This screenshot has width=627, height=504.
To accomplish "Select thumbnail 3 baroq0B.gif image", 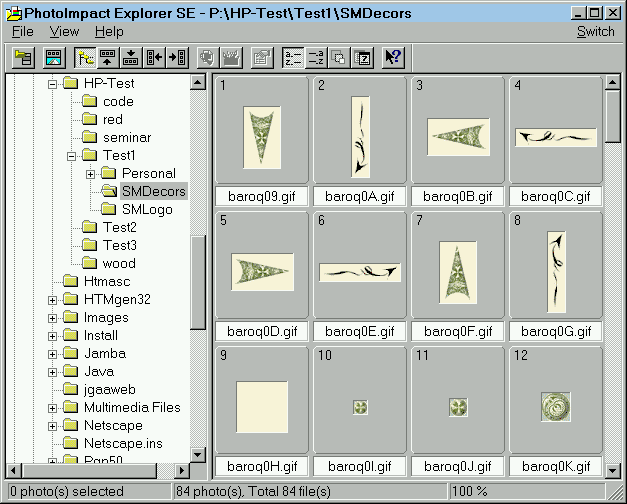I will pos(458,137).
